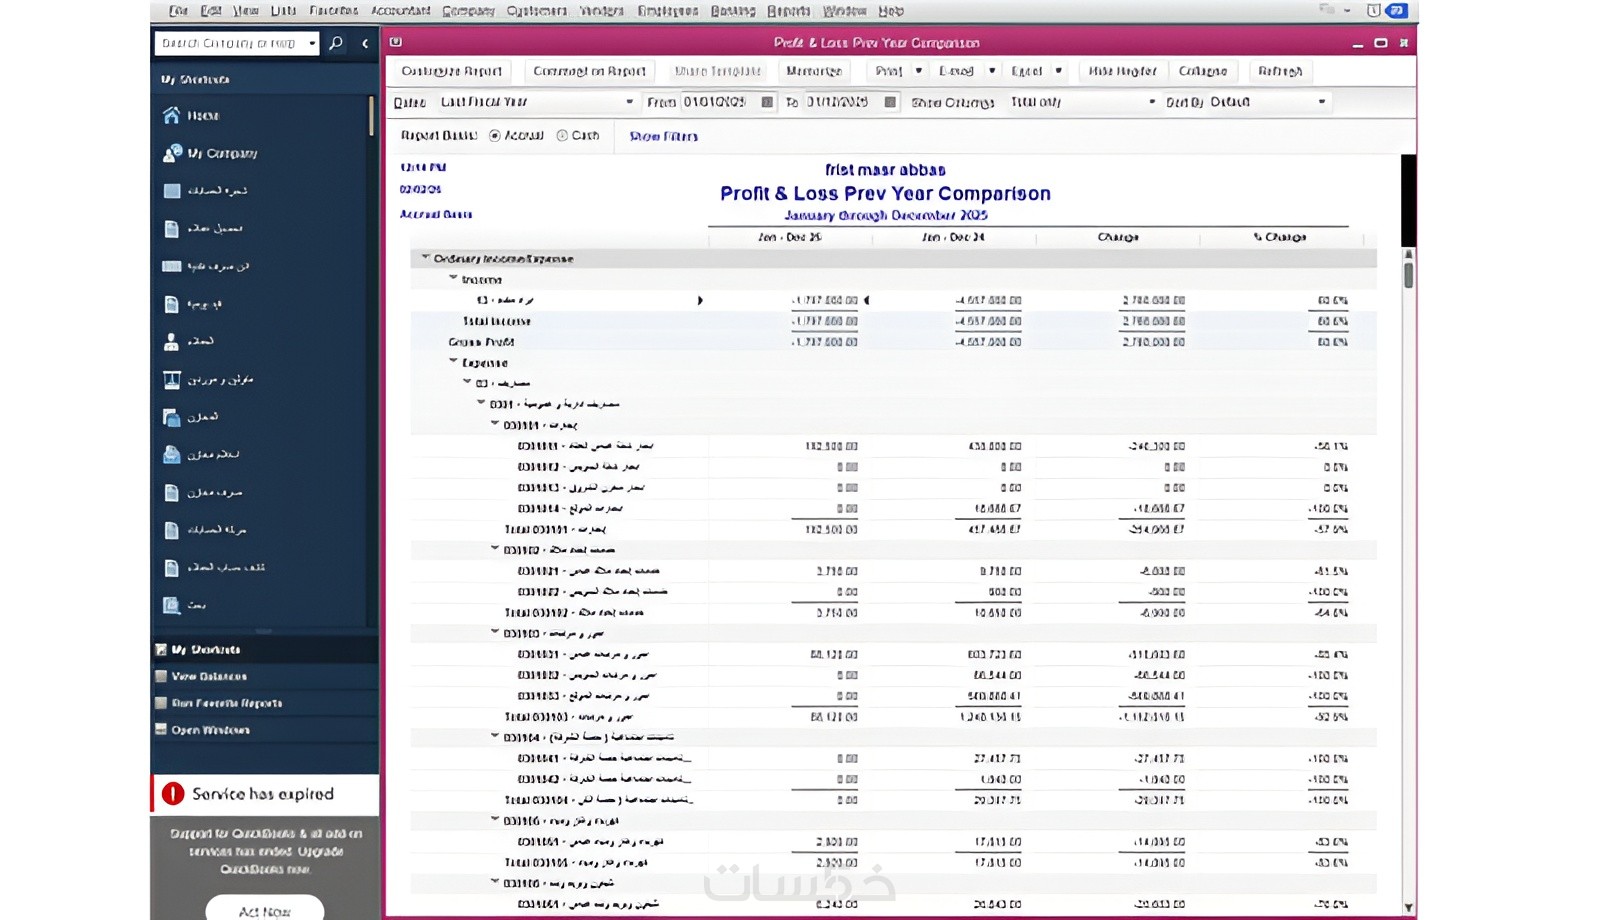Screen dimensions: 1600x920
Task: Switch to My Shortcuts at sidebar bottom
Action: tap(264, 650)
